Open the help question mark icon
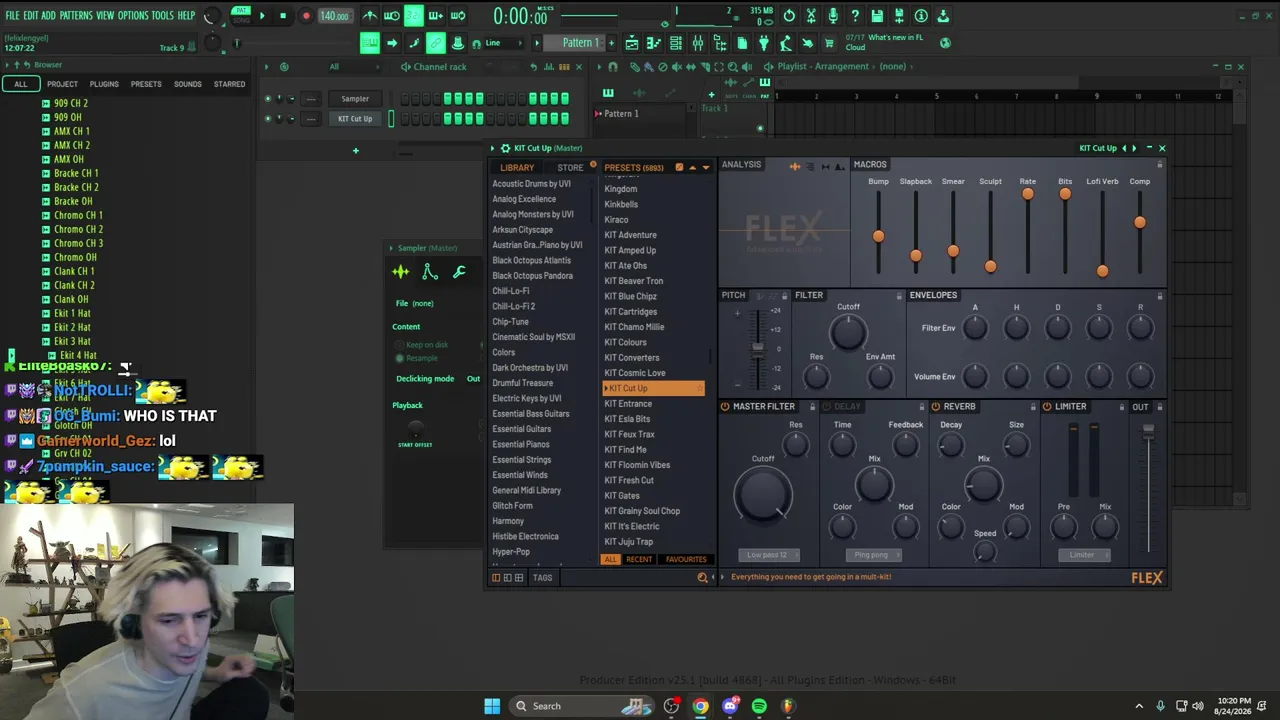This screenshot has height=720, width=1280. pyautogui.click(x=855, y=16)
